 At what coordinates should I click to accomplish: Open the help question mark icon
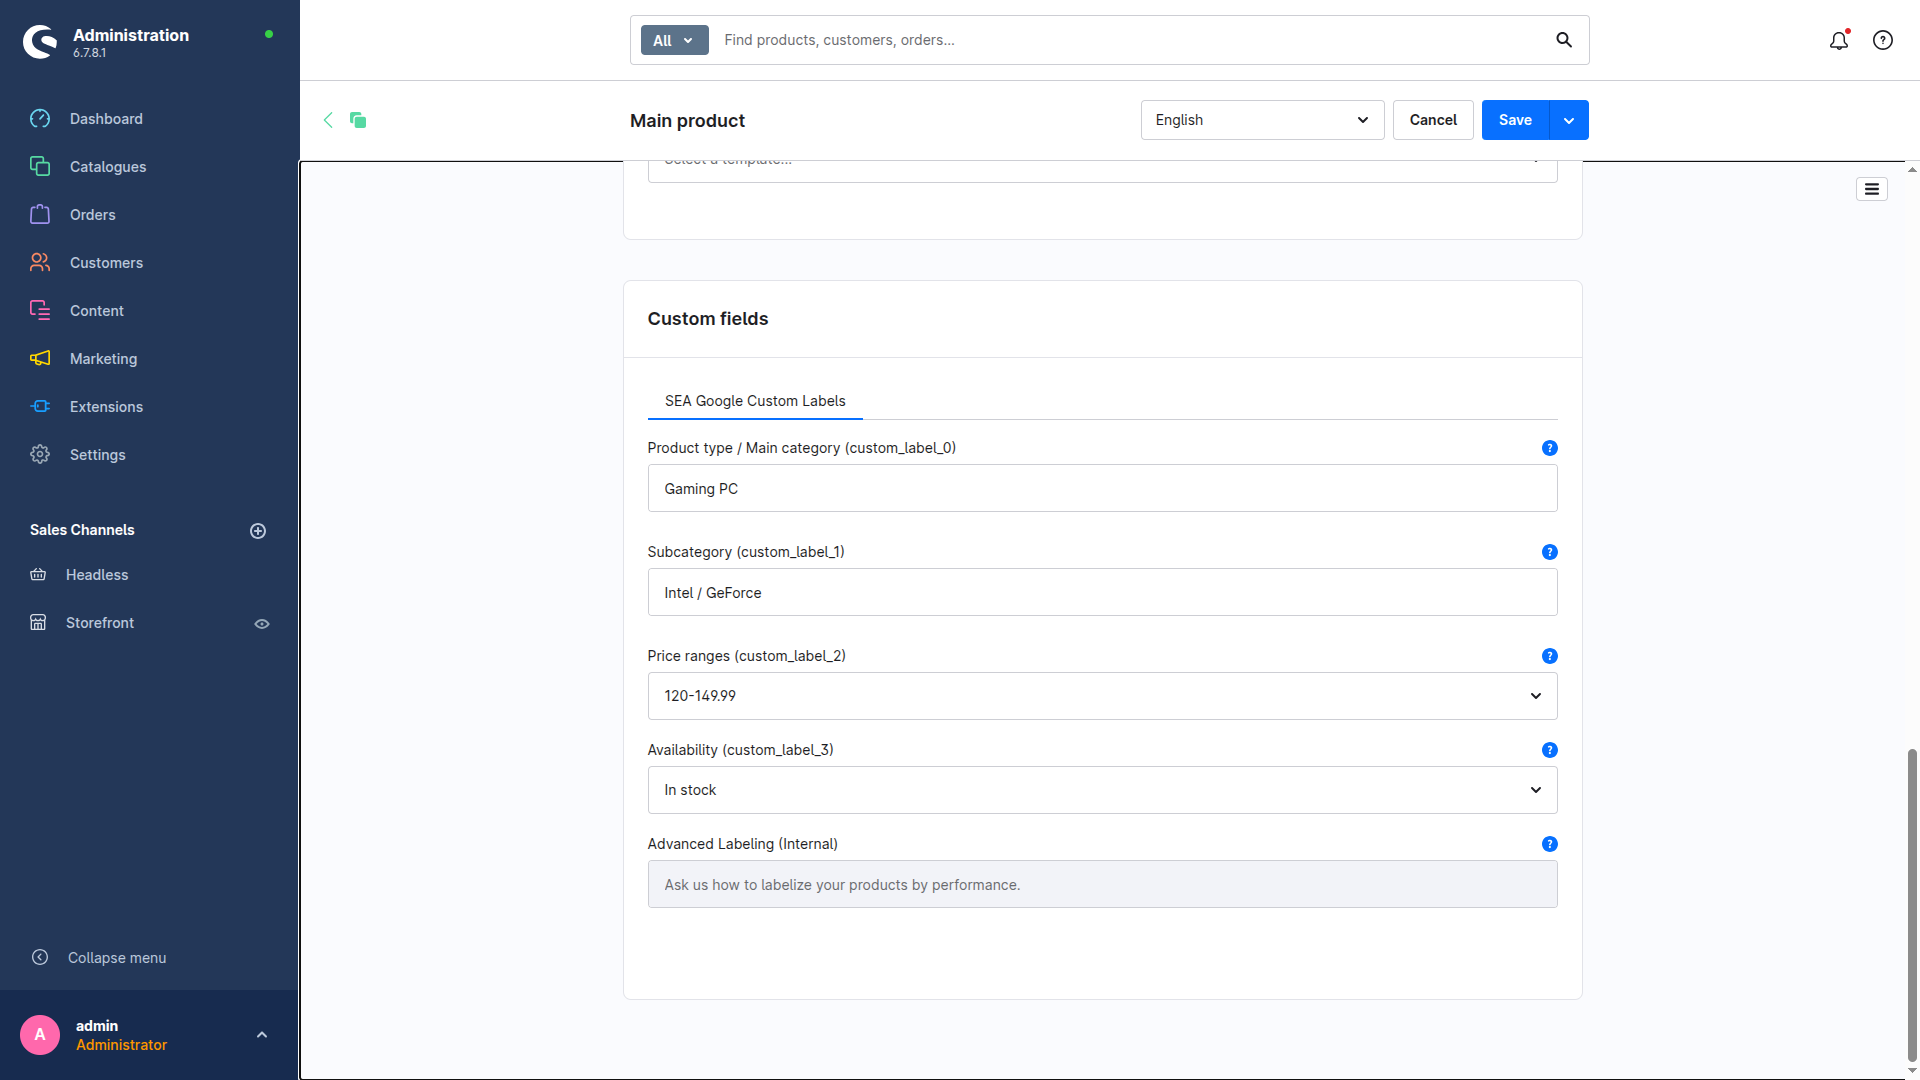[x=1883, y=40]
